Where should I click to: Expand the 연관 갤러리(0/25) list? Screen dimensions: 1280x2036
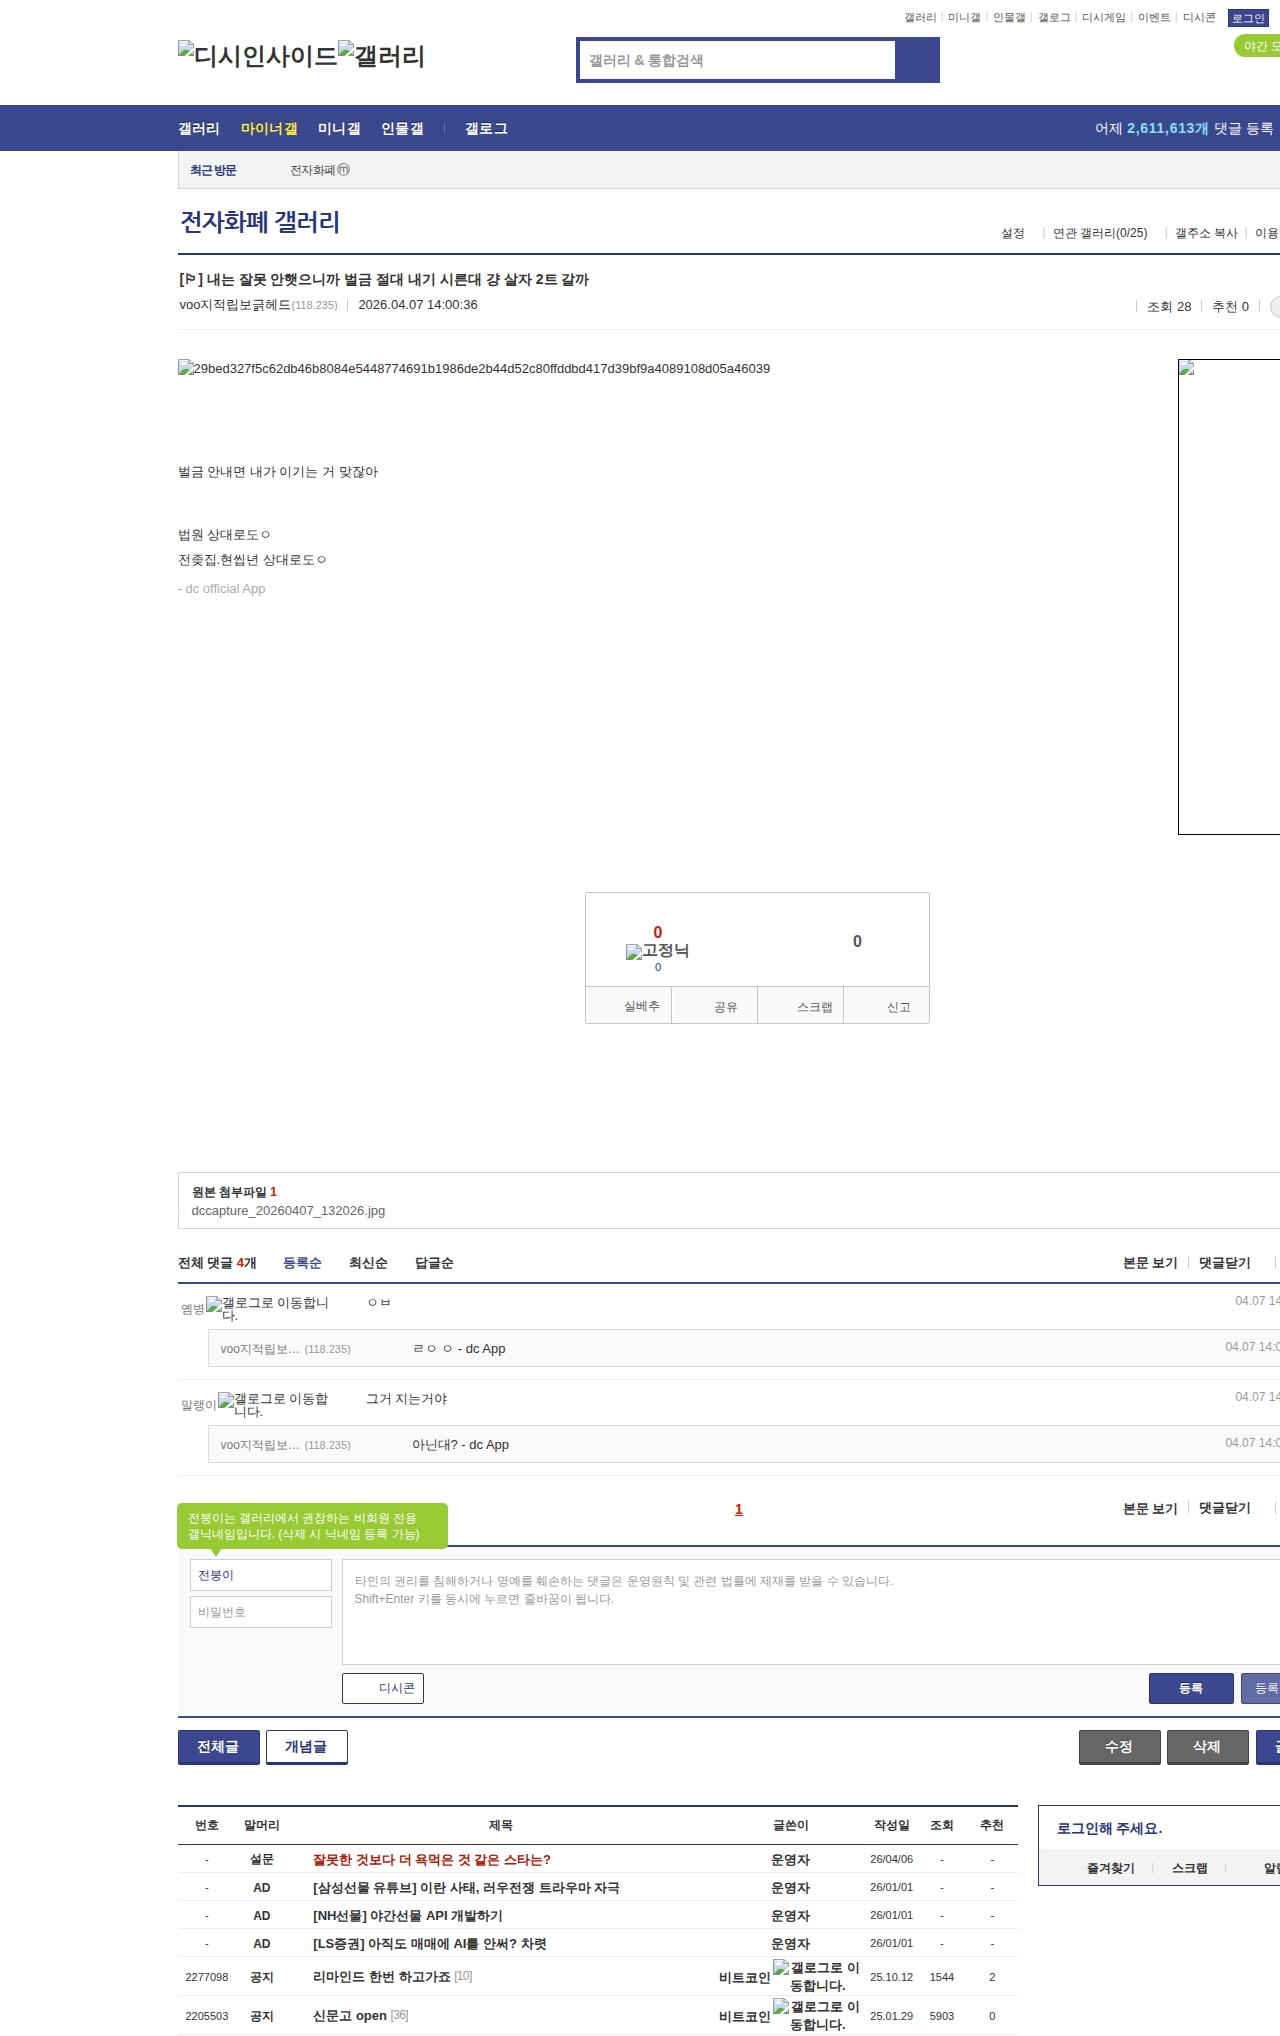pyautogui.click(x=1099, y=233)
